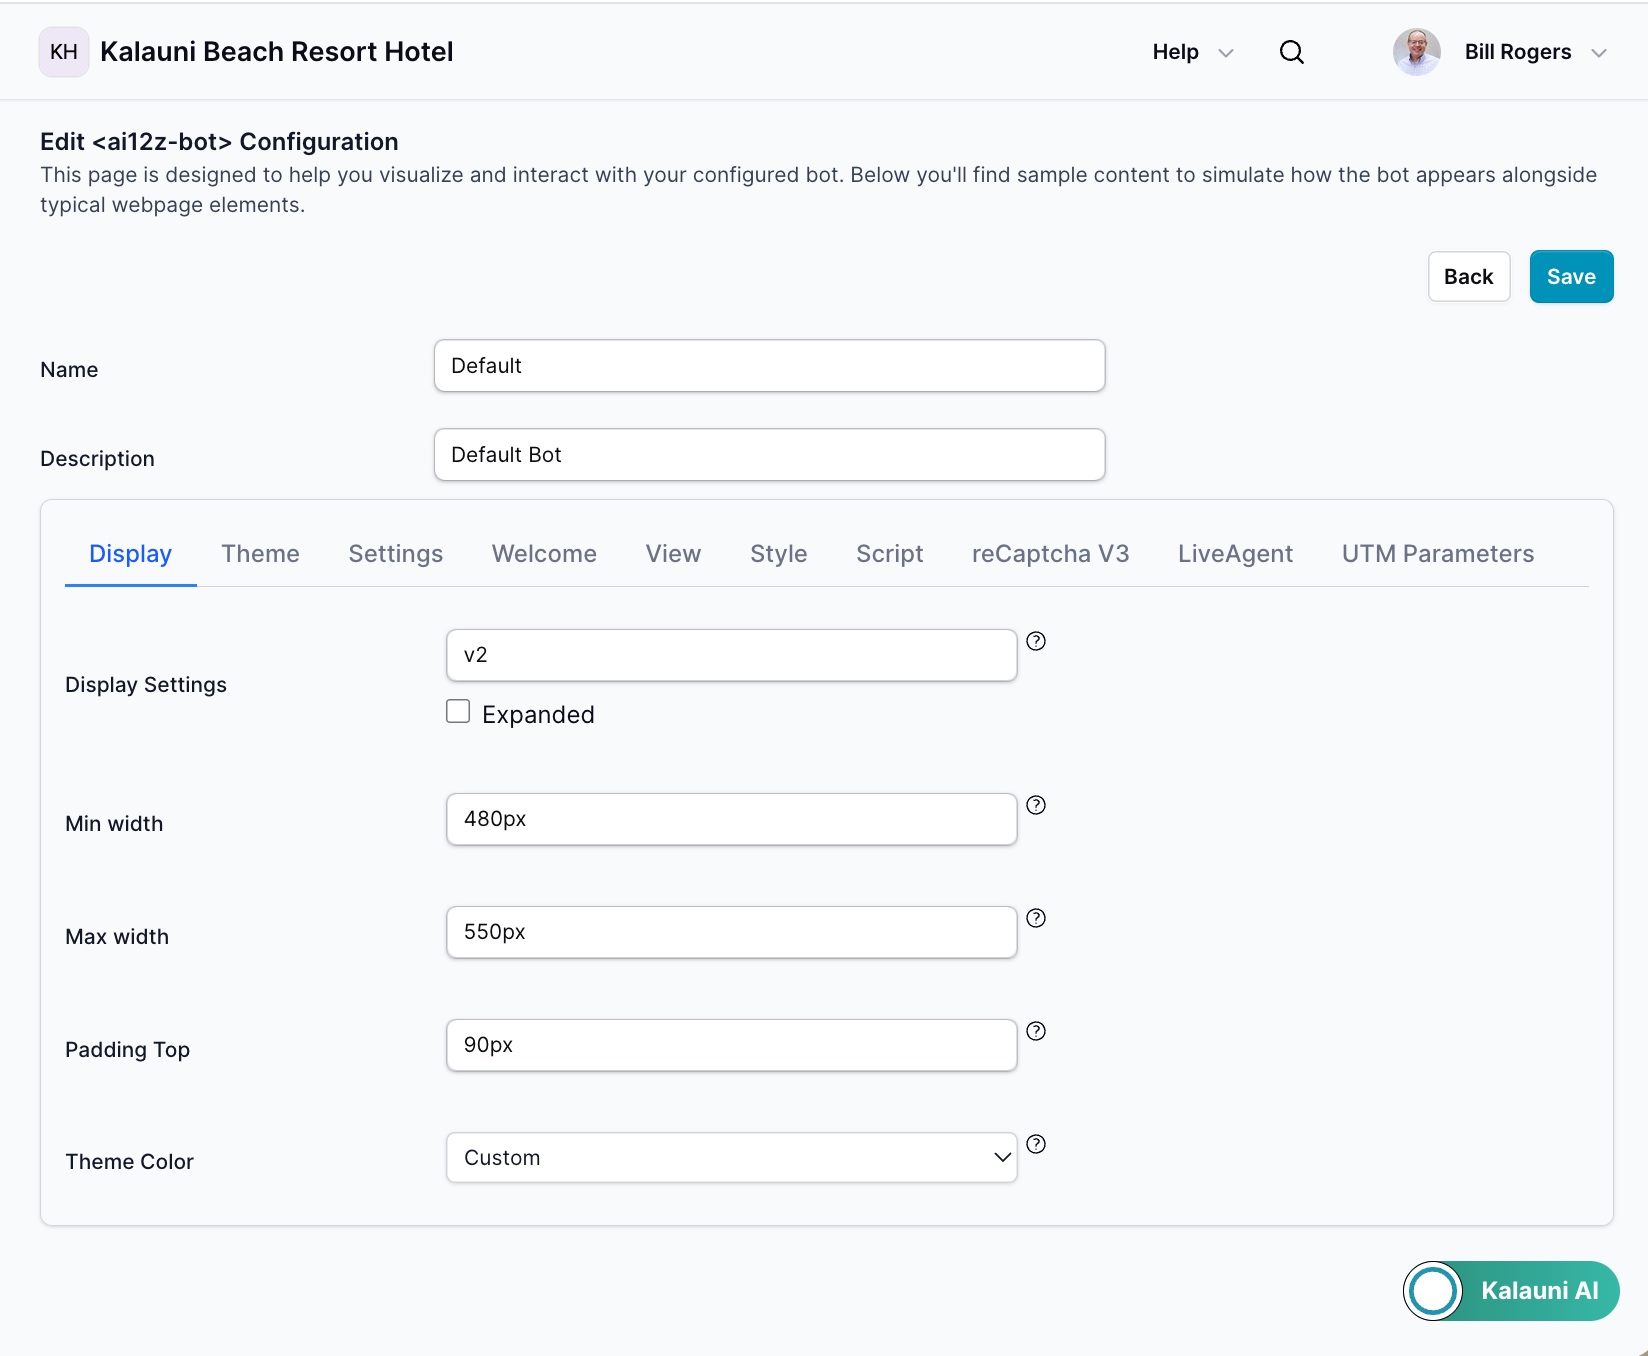Image resolution: width=1648 pixels, height=1356 pixels.
Task: Click the Back button
Action: click(1468, 277)
